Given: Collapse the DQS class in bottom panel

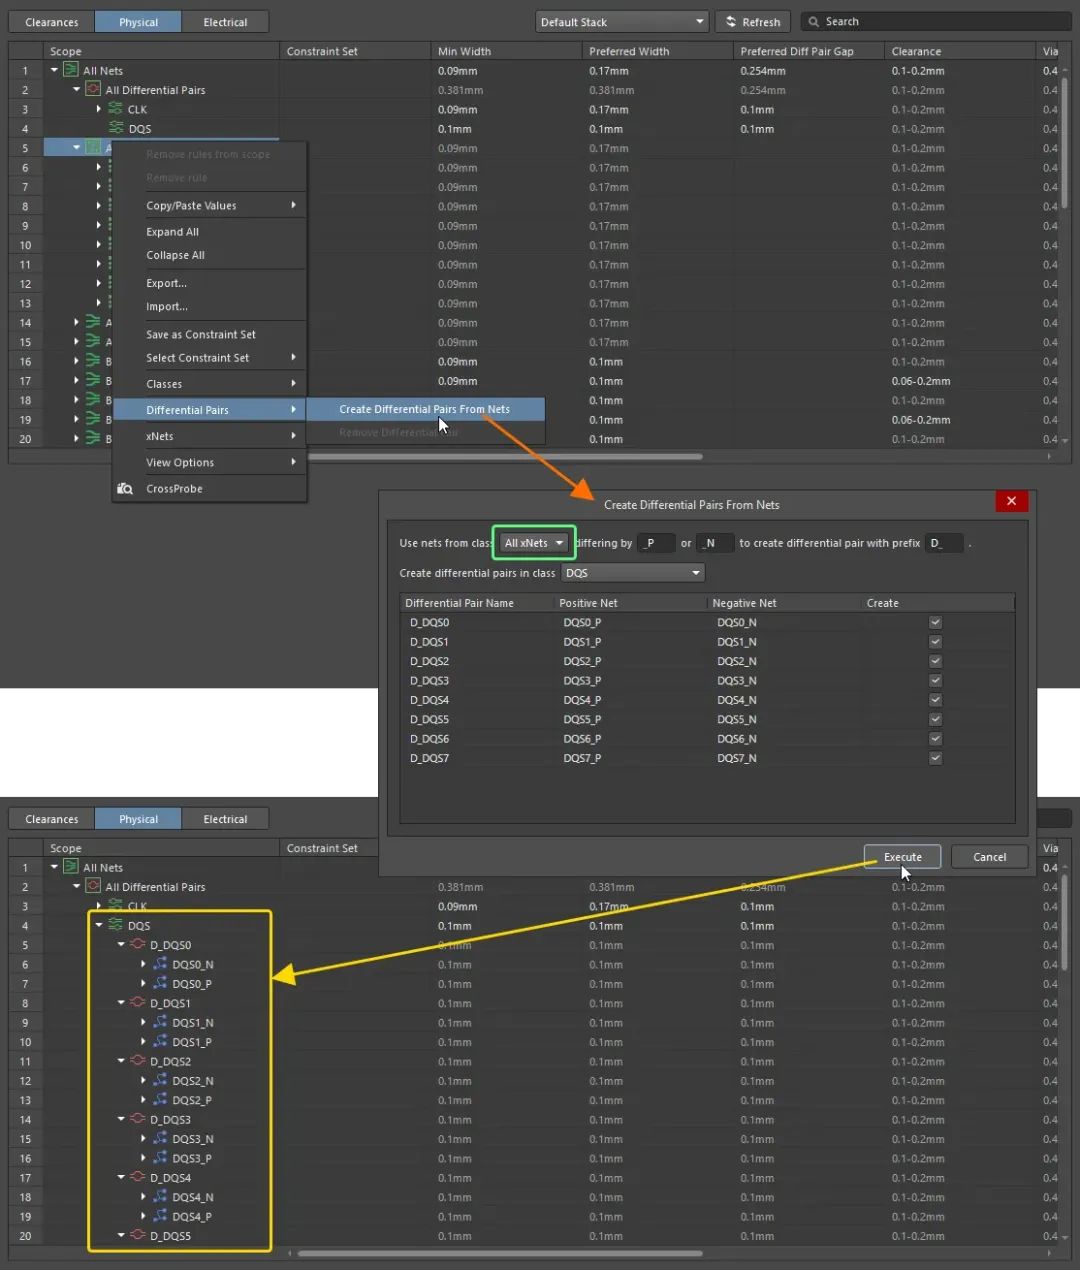Looking at the screenshot, I should coord(98,925).
